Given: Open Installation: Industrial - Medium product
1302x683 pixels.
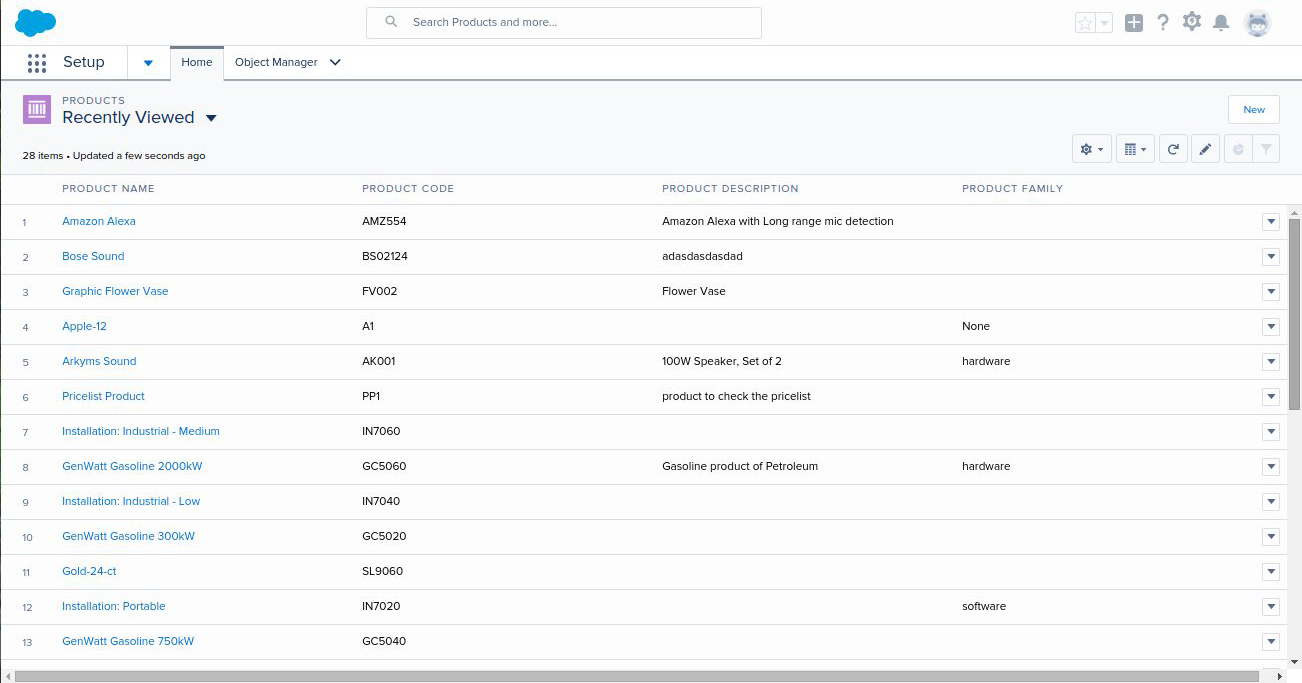Looking at the screenshot, I should click(141, 431).
